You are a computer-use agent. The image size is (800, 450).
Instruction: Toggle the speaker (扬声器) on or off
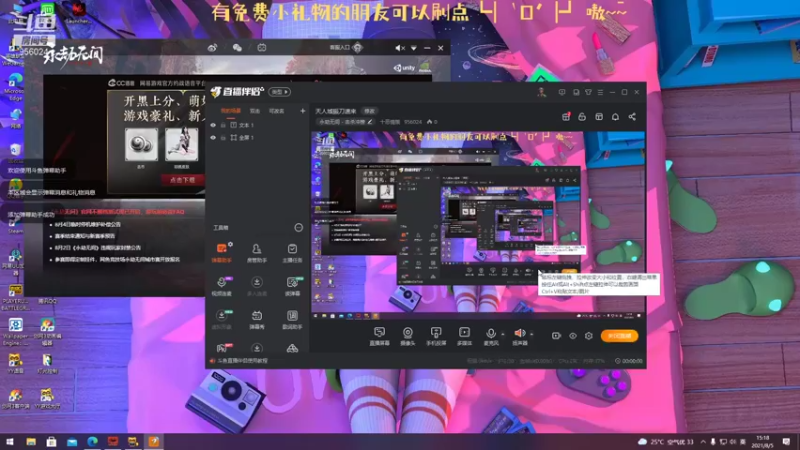[x=519, y=337]
